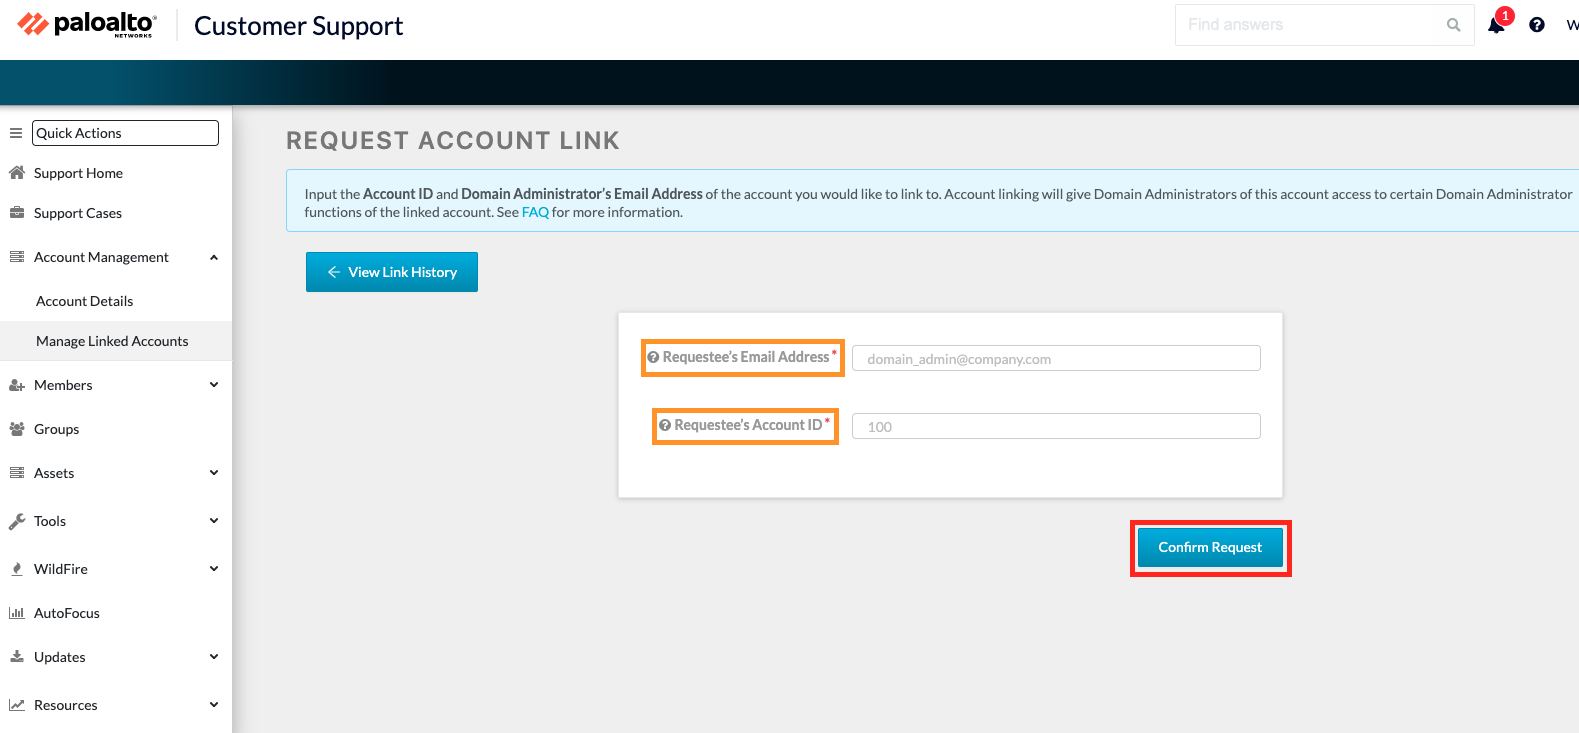
Task: Open Account Details menu item
Action: point(85,301)
